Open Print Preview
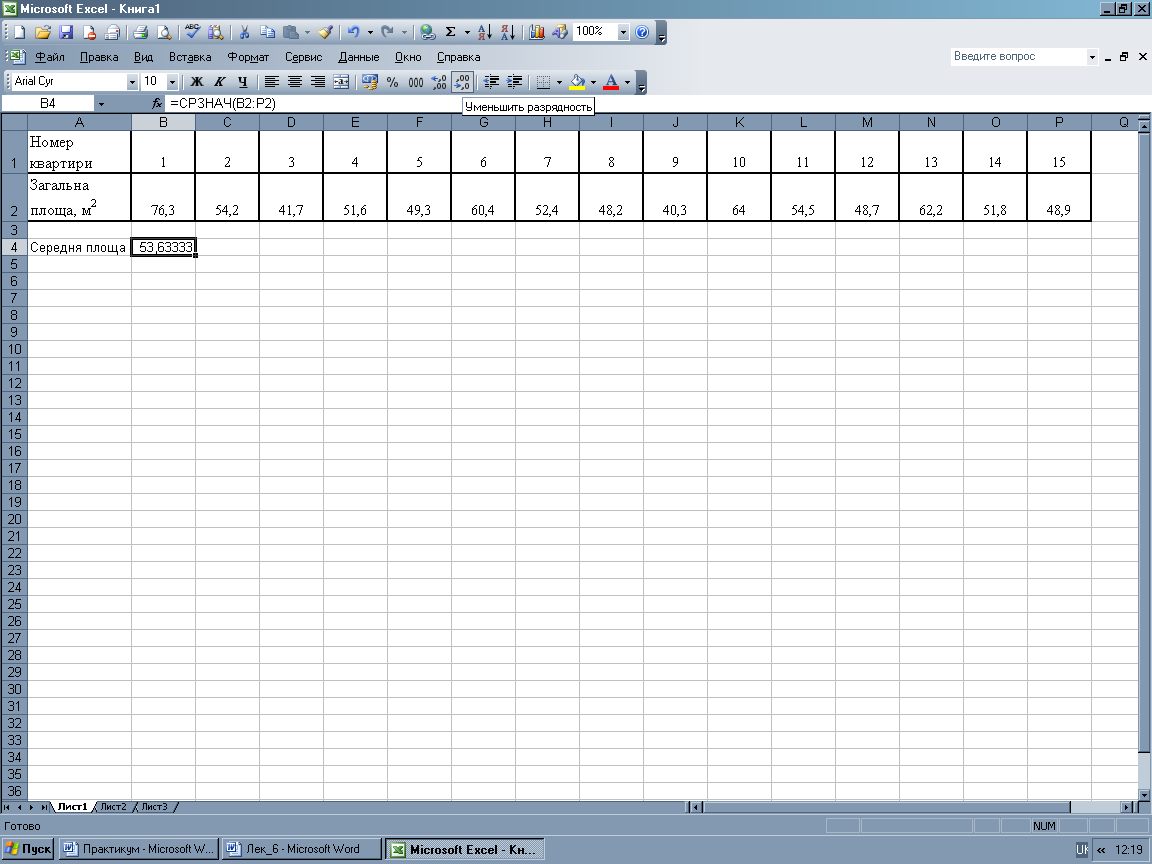Viewport: 1152px width, 864px height. point(164,32)
